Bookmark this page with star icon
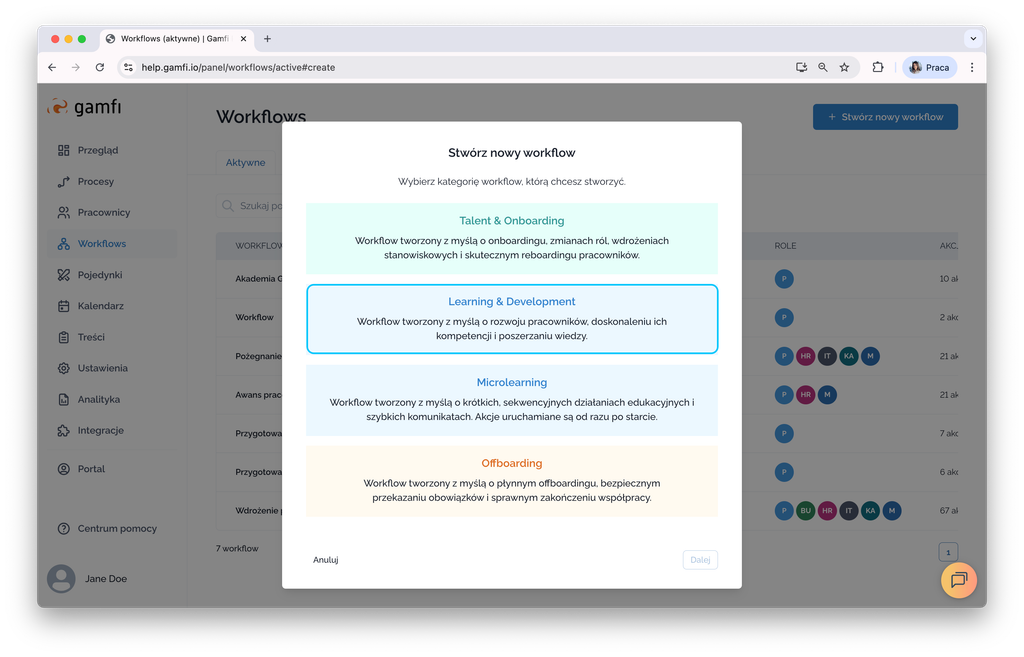 (x=844, y=67)
